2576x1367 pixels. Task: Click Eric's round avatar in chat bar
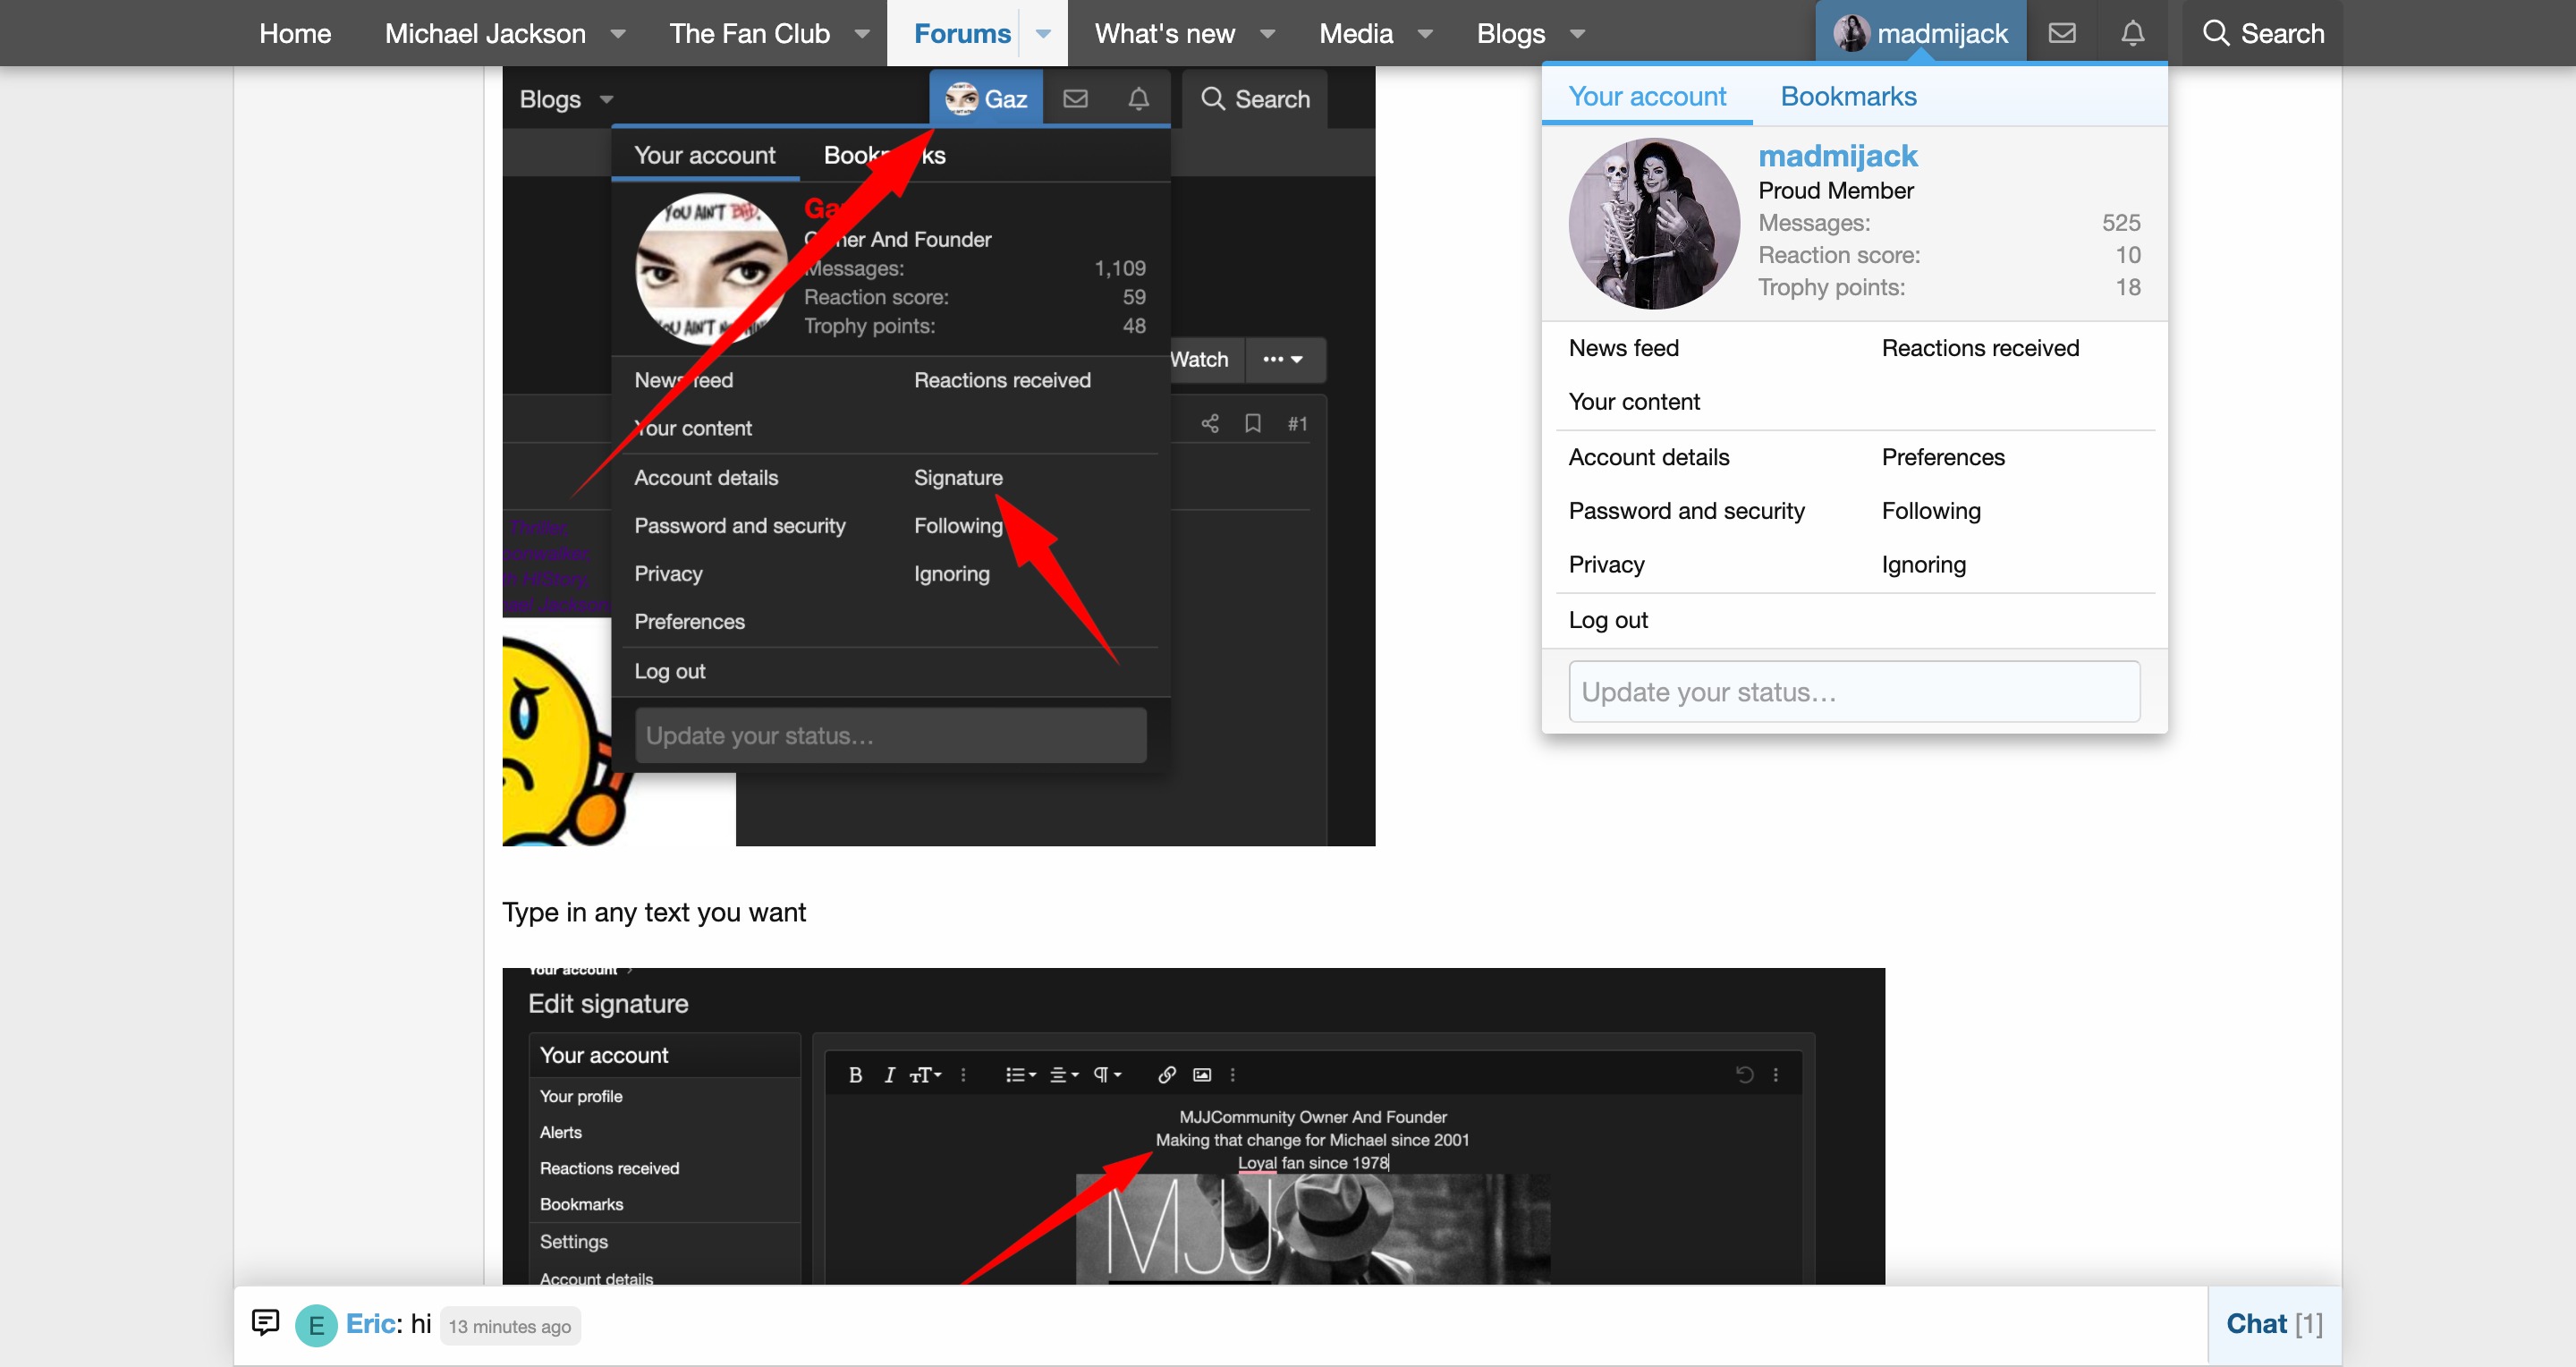coord(316,1325)
